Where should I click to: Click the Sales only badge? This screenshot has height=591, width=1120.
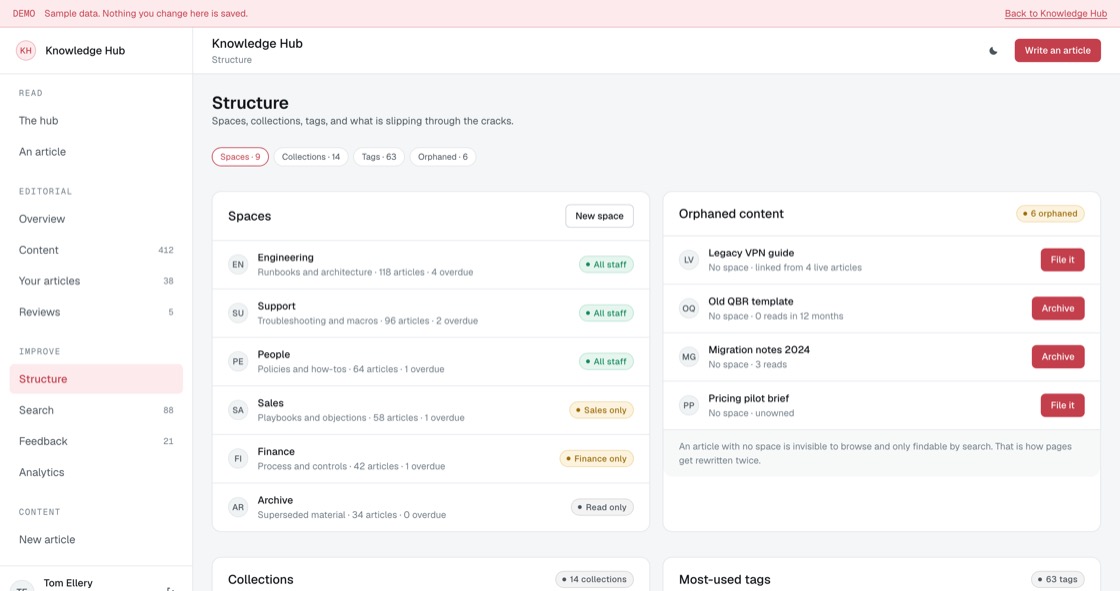[601, 410]
